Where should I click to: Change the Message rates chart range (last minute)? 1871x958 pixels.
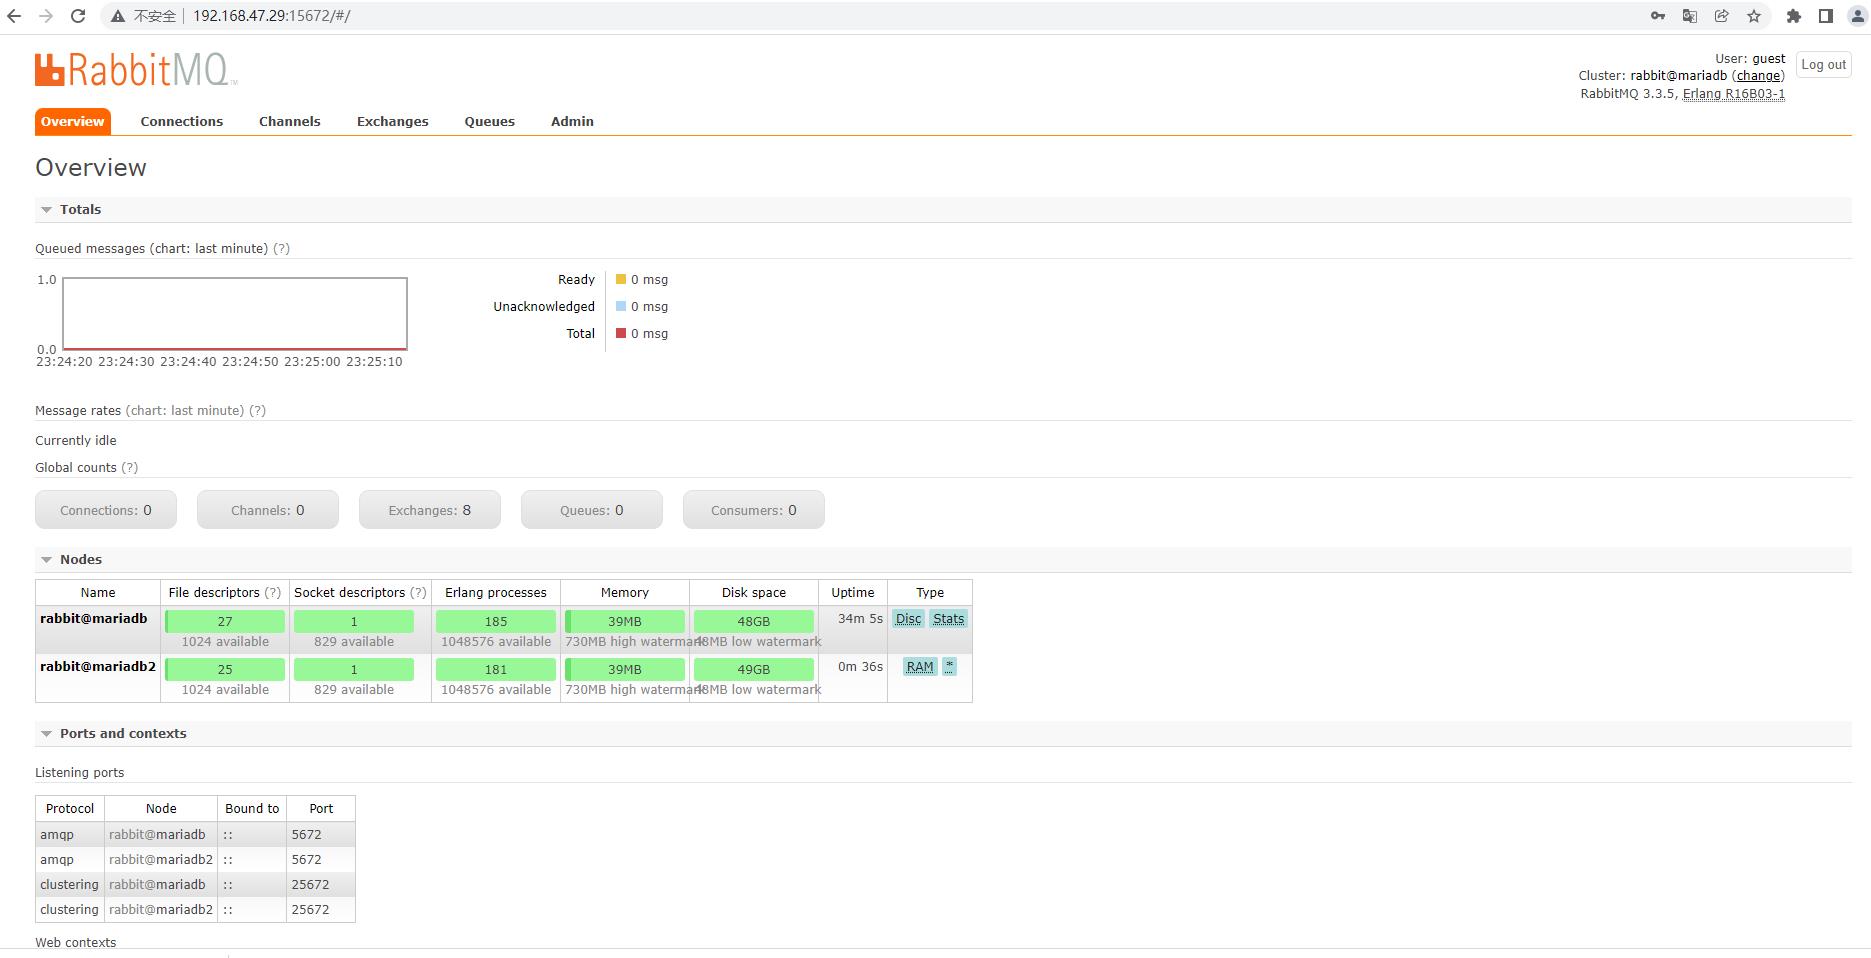click(x=185, y=411)
